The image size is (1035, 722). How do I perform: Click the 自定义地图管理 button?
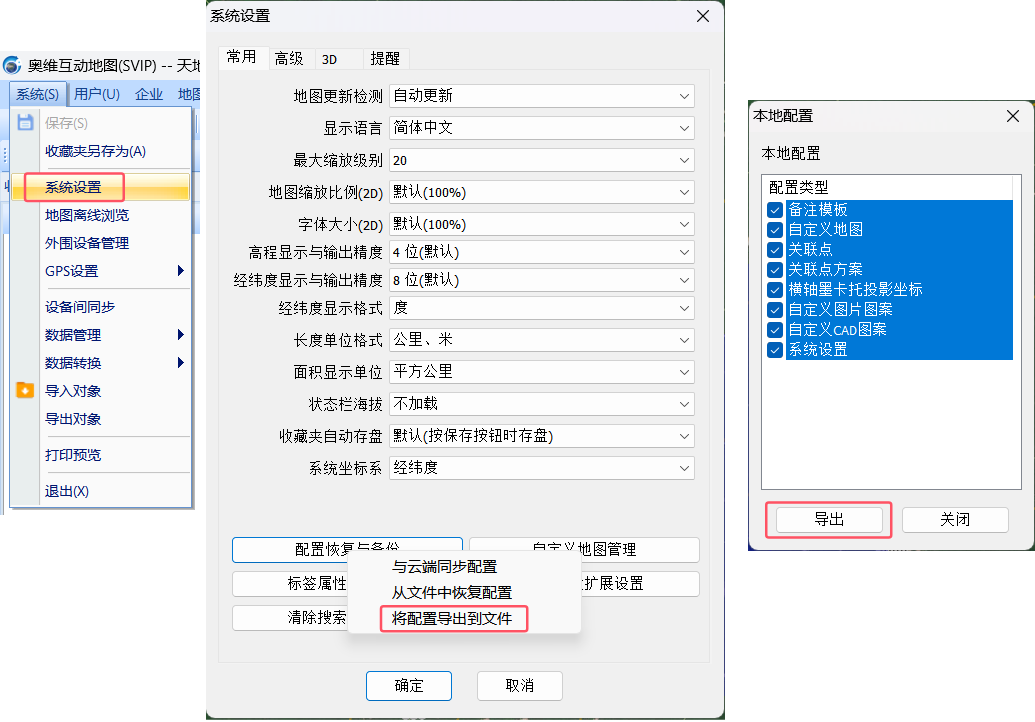tap(584, 549)
